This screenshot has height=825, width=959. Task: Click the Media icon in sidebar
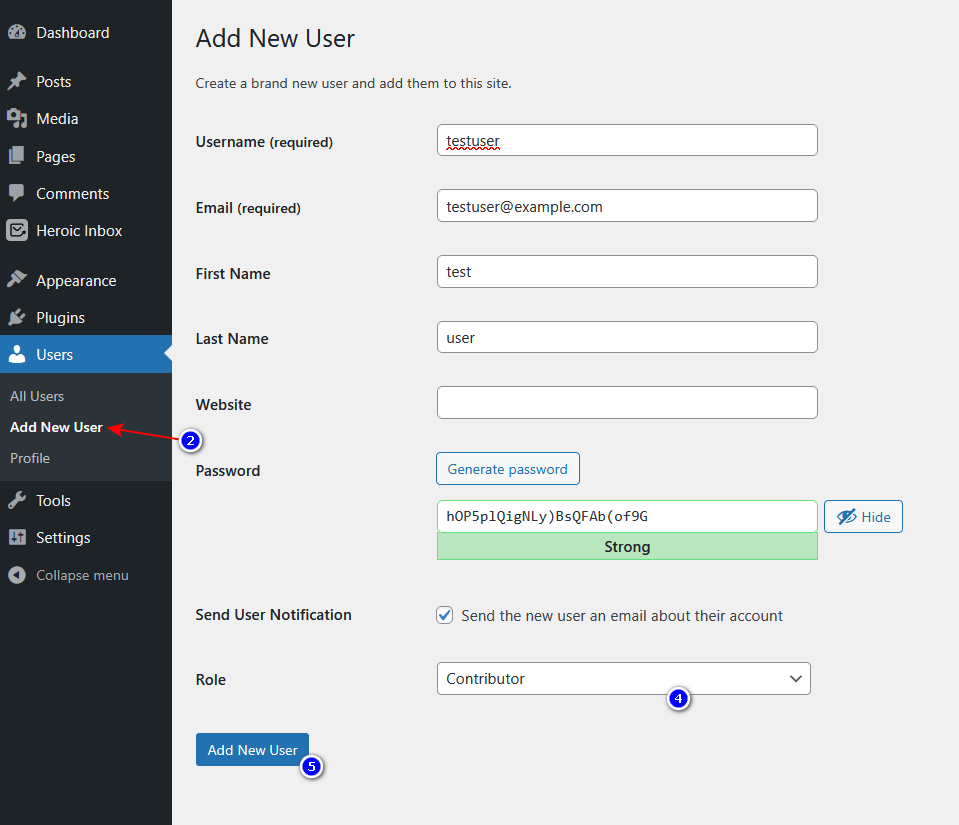17,119
